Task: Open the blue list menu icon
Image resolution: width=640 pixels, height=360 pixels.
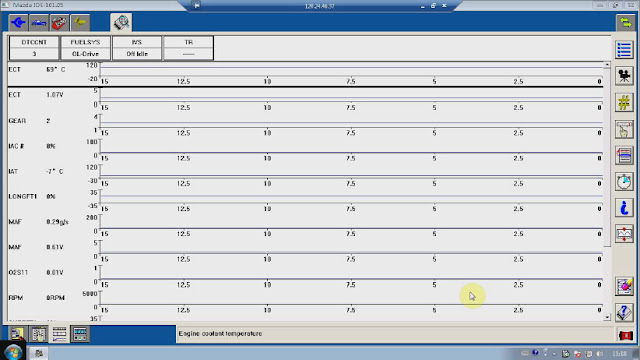Action: 624,50
